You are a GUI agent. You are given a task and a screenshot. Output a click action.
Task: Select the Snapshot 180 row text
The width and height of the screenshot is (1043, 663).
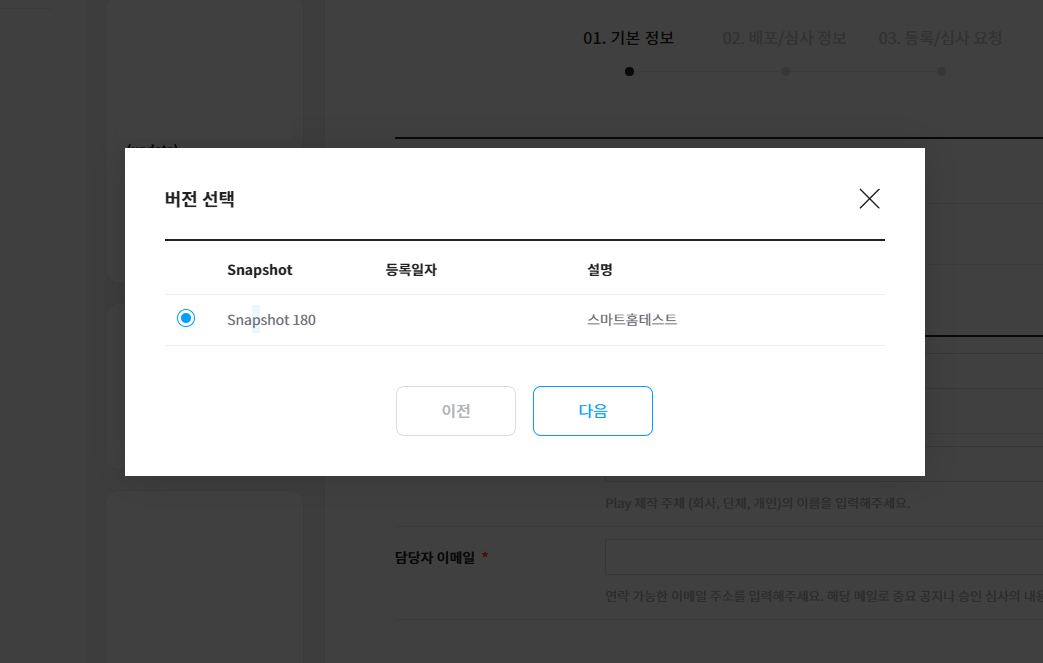point(271,320)
